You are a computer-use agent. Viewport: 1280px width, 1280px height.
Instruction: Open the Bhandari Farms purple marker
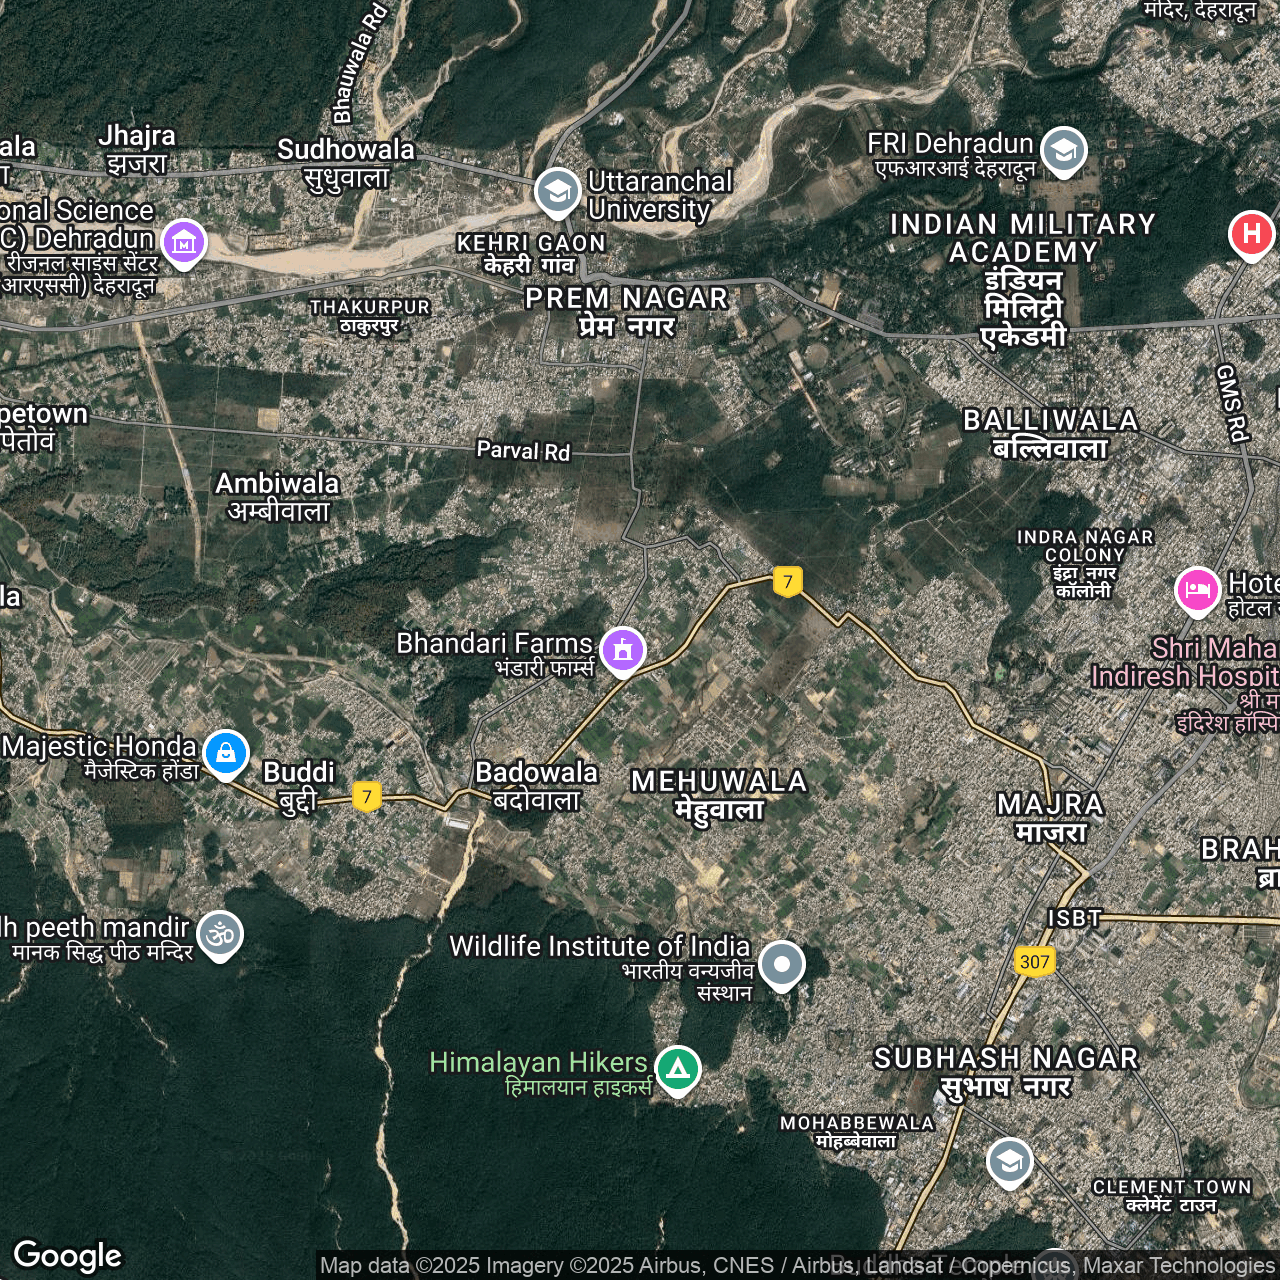[x=622, y=650]
